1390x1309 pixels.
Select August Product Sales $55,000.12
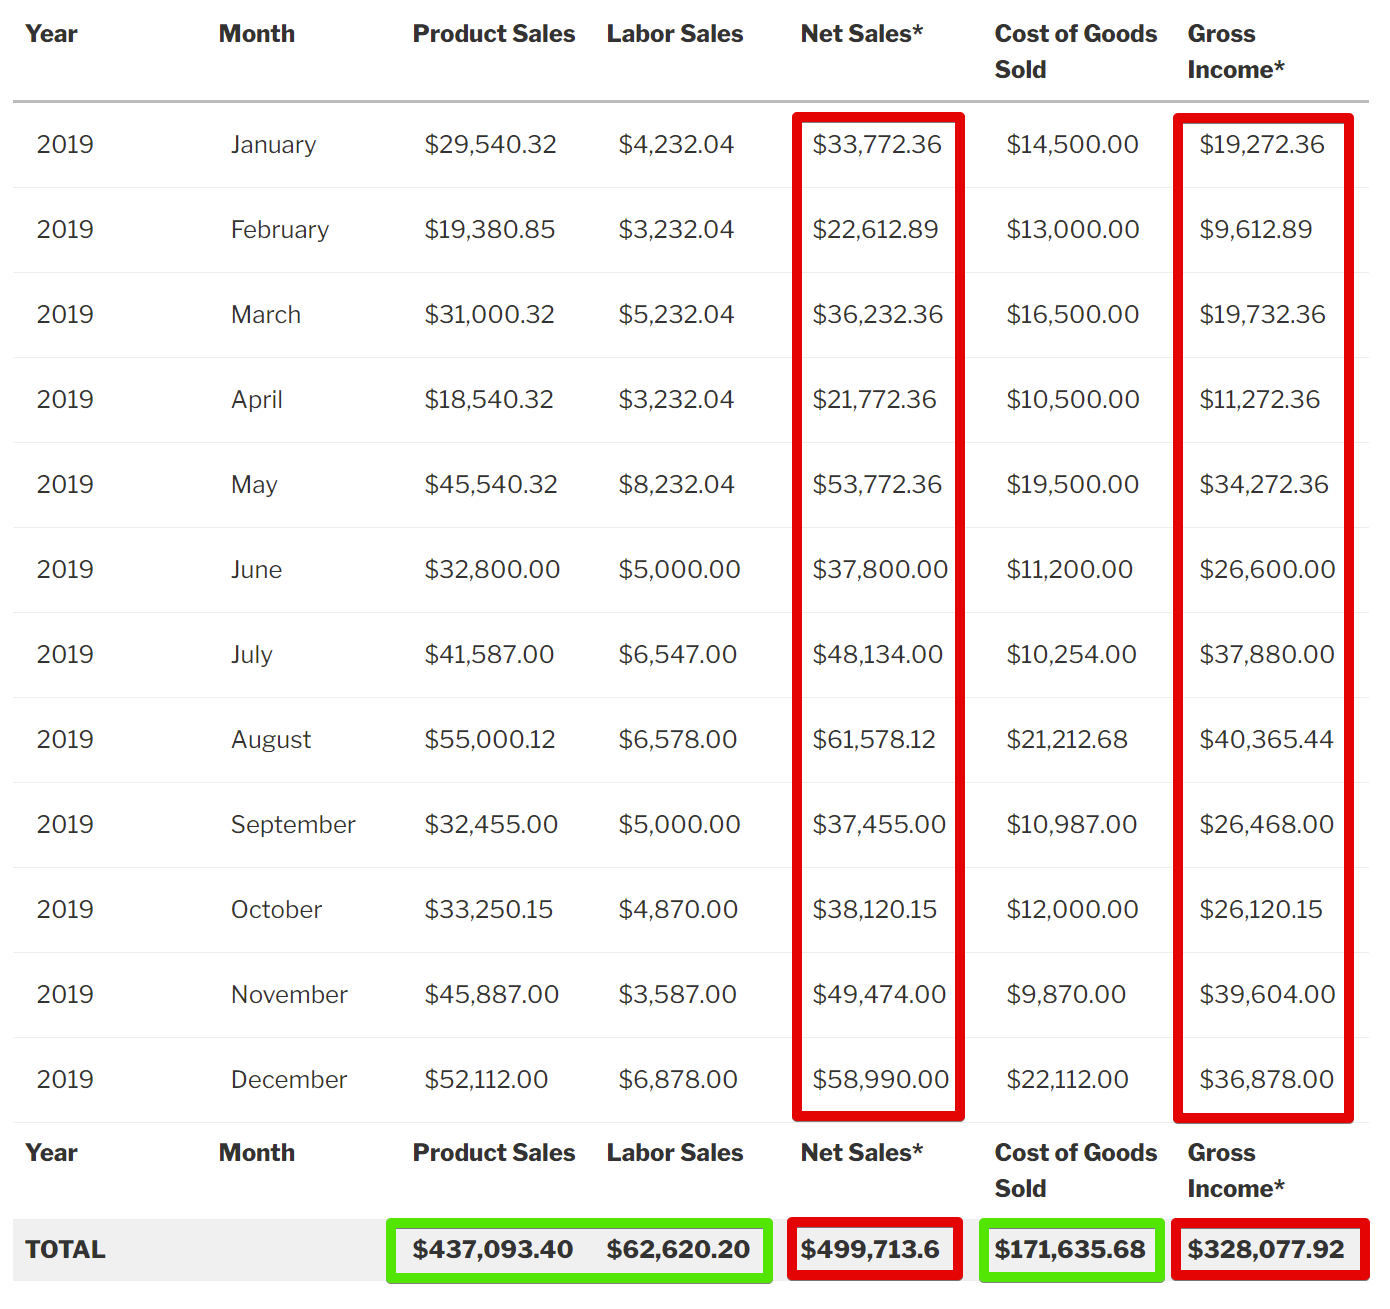coord(489,740)
